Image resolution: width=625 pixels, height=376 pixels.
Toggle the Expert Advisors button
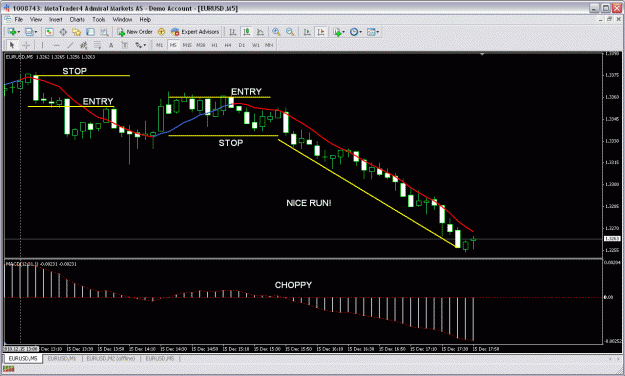tap(195, 32)
